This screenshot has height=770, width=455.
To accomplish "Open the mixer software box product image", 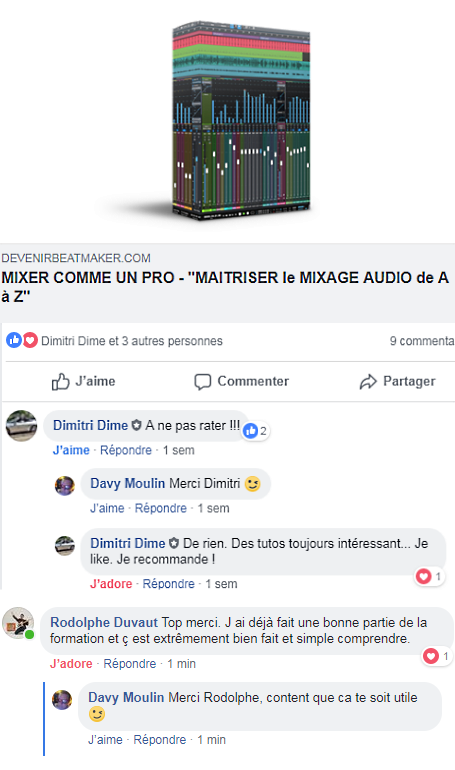I will coord(241,120).
